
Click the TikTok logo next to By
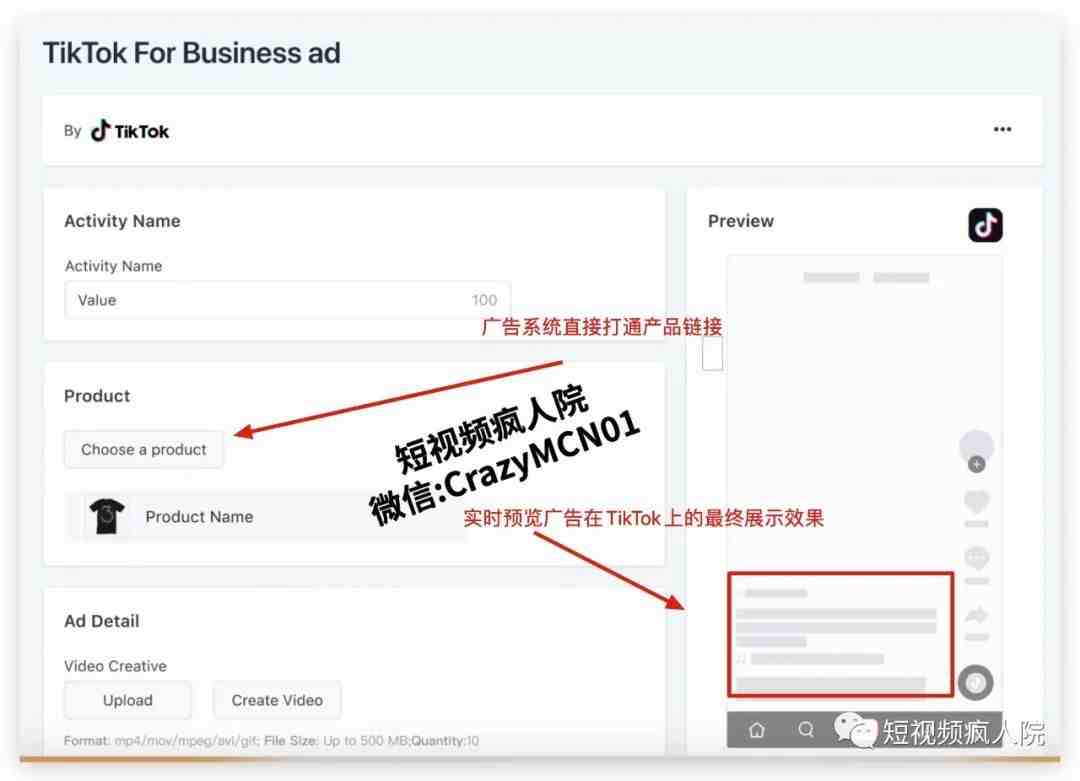point(129,130)
